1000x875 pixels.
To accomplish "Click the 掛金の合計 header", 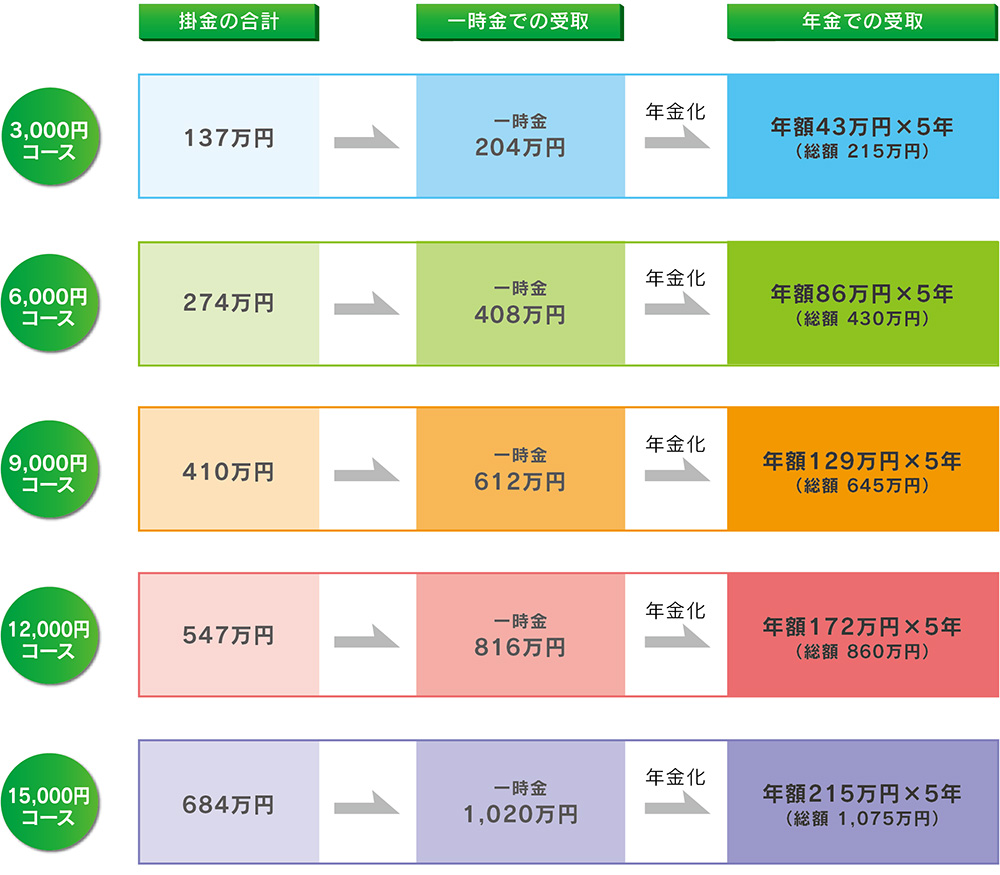I will pyautogui.click(x=228, y=22).
